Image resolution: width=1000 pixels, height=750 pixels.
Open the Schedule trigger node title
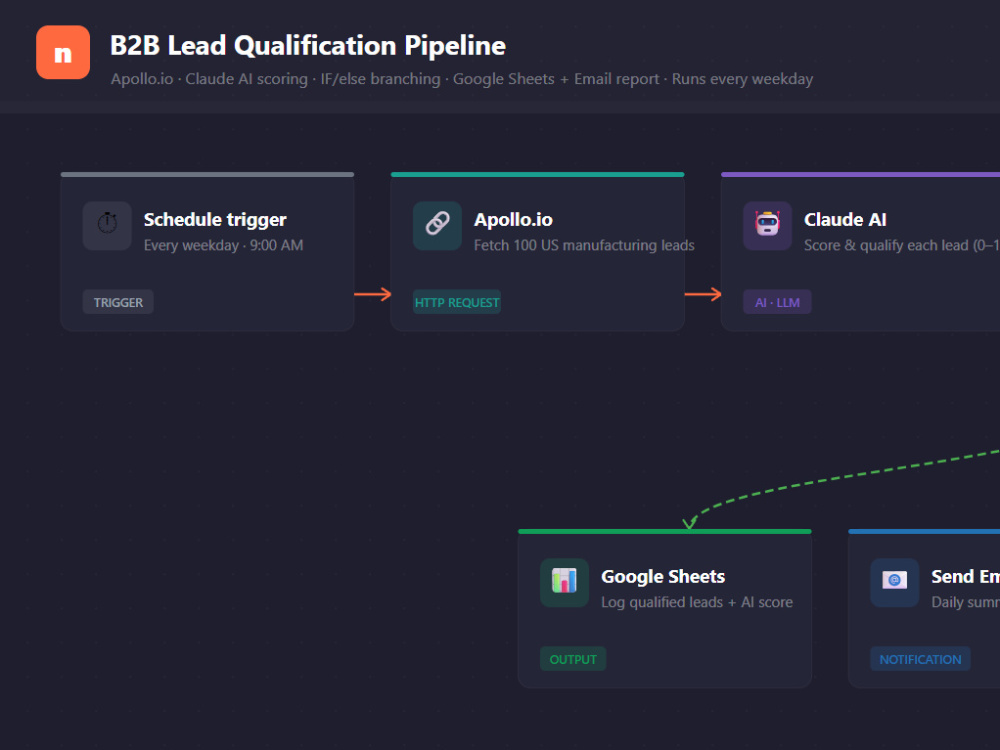coord(215,220)
